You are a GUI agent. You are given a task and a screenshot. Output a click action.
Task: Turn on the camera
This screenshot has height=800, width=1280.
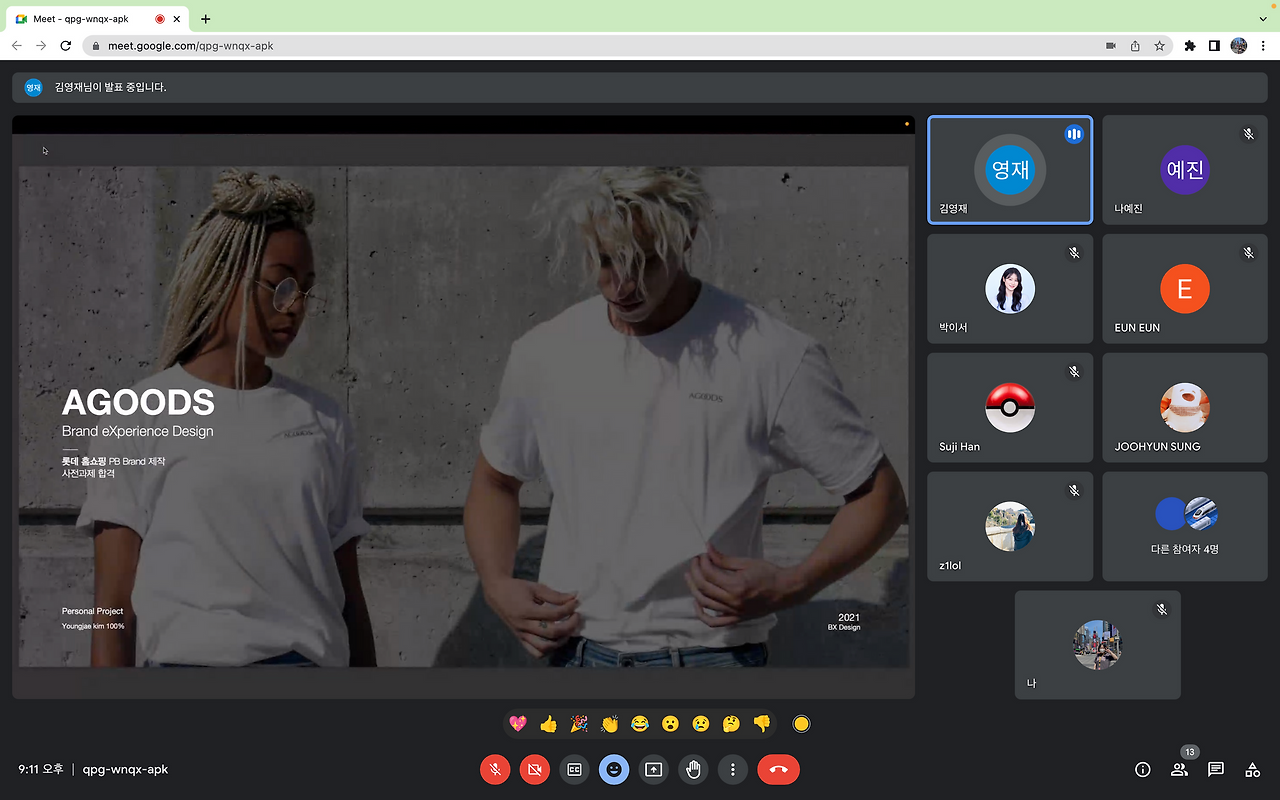click(x=535, y=769)
